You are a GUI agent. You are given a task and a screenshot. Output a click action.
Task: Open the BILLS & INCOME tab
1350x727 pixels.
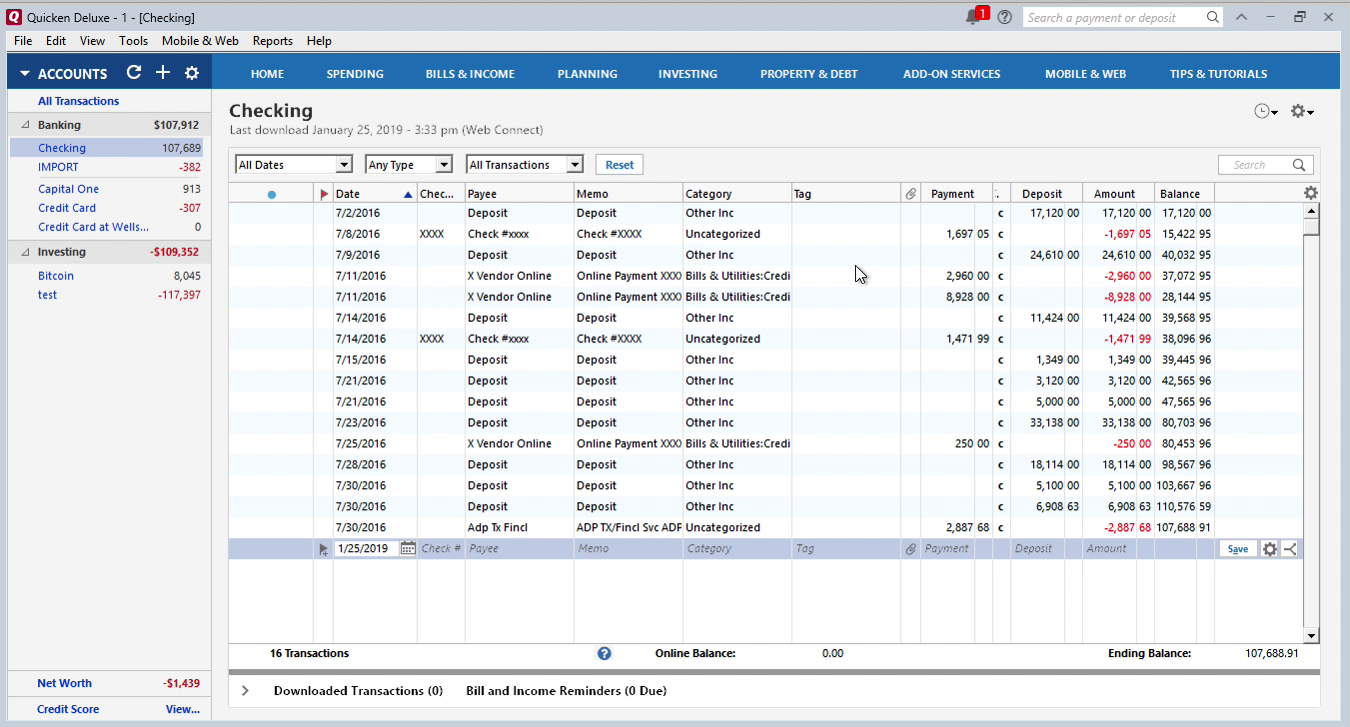470,74
